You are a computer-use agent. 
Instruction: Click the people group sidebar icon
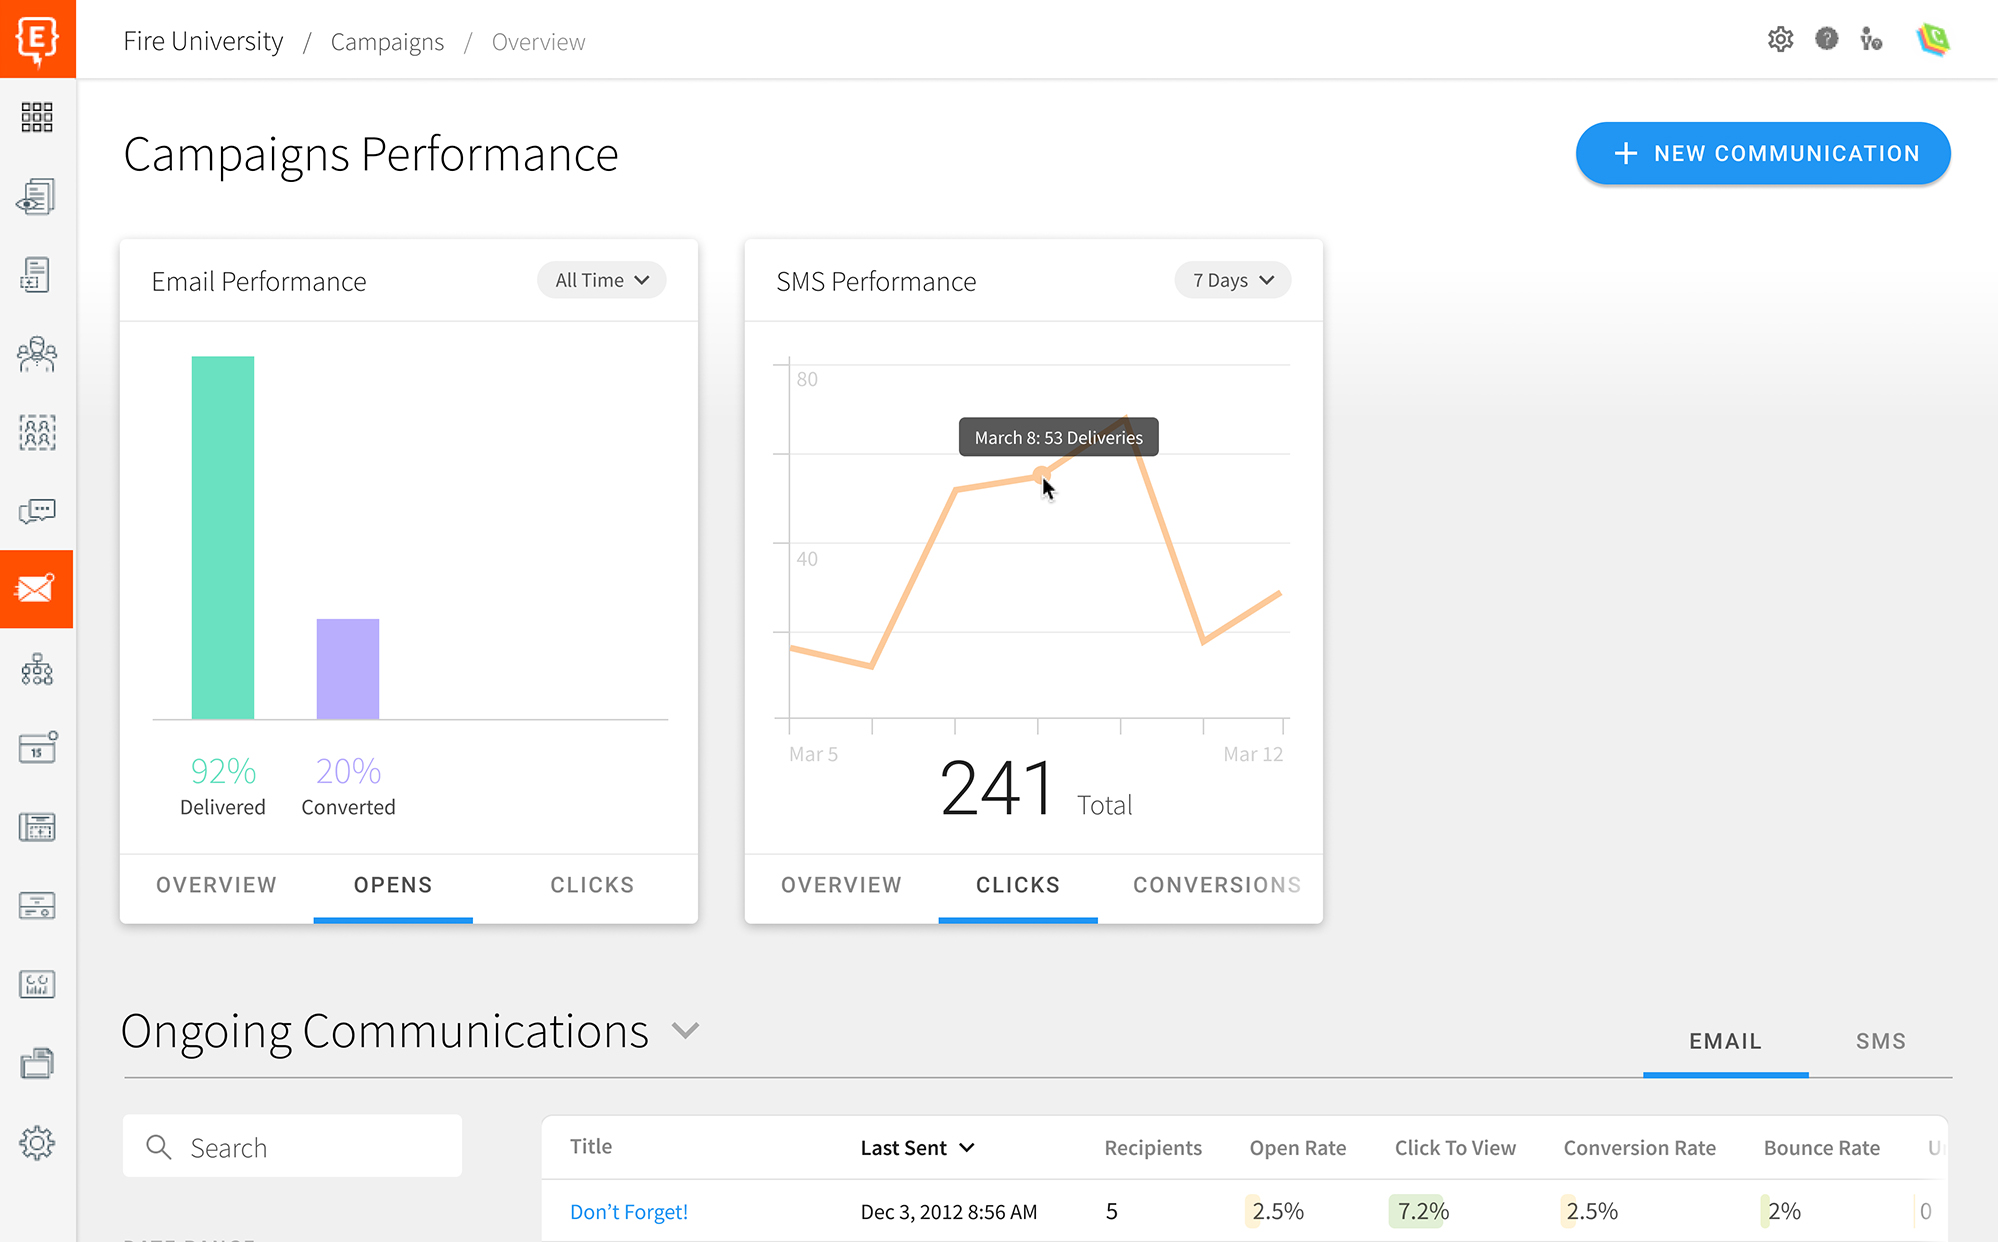tap(37, 354)
